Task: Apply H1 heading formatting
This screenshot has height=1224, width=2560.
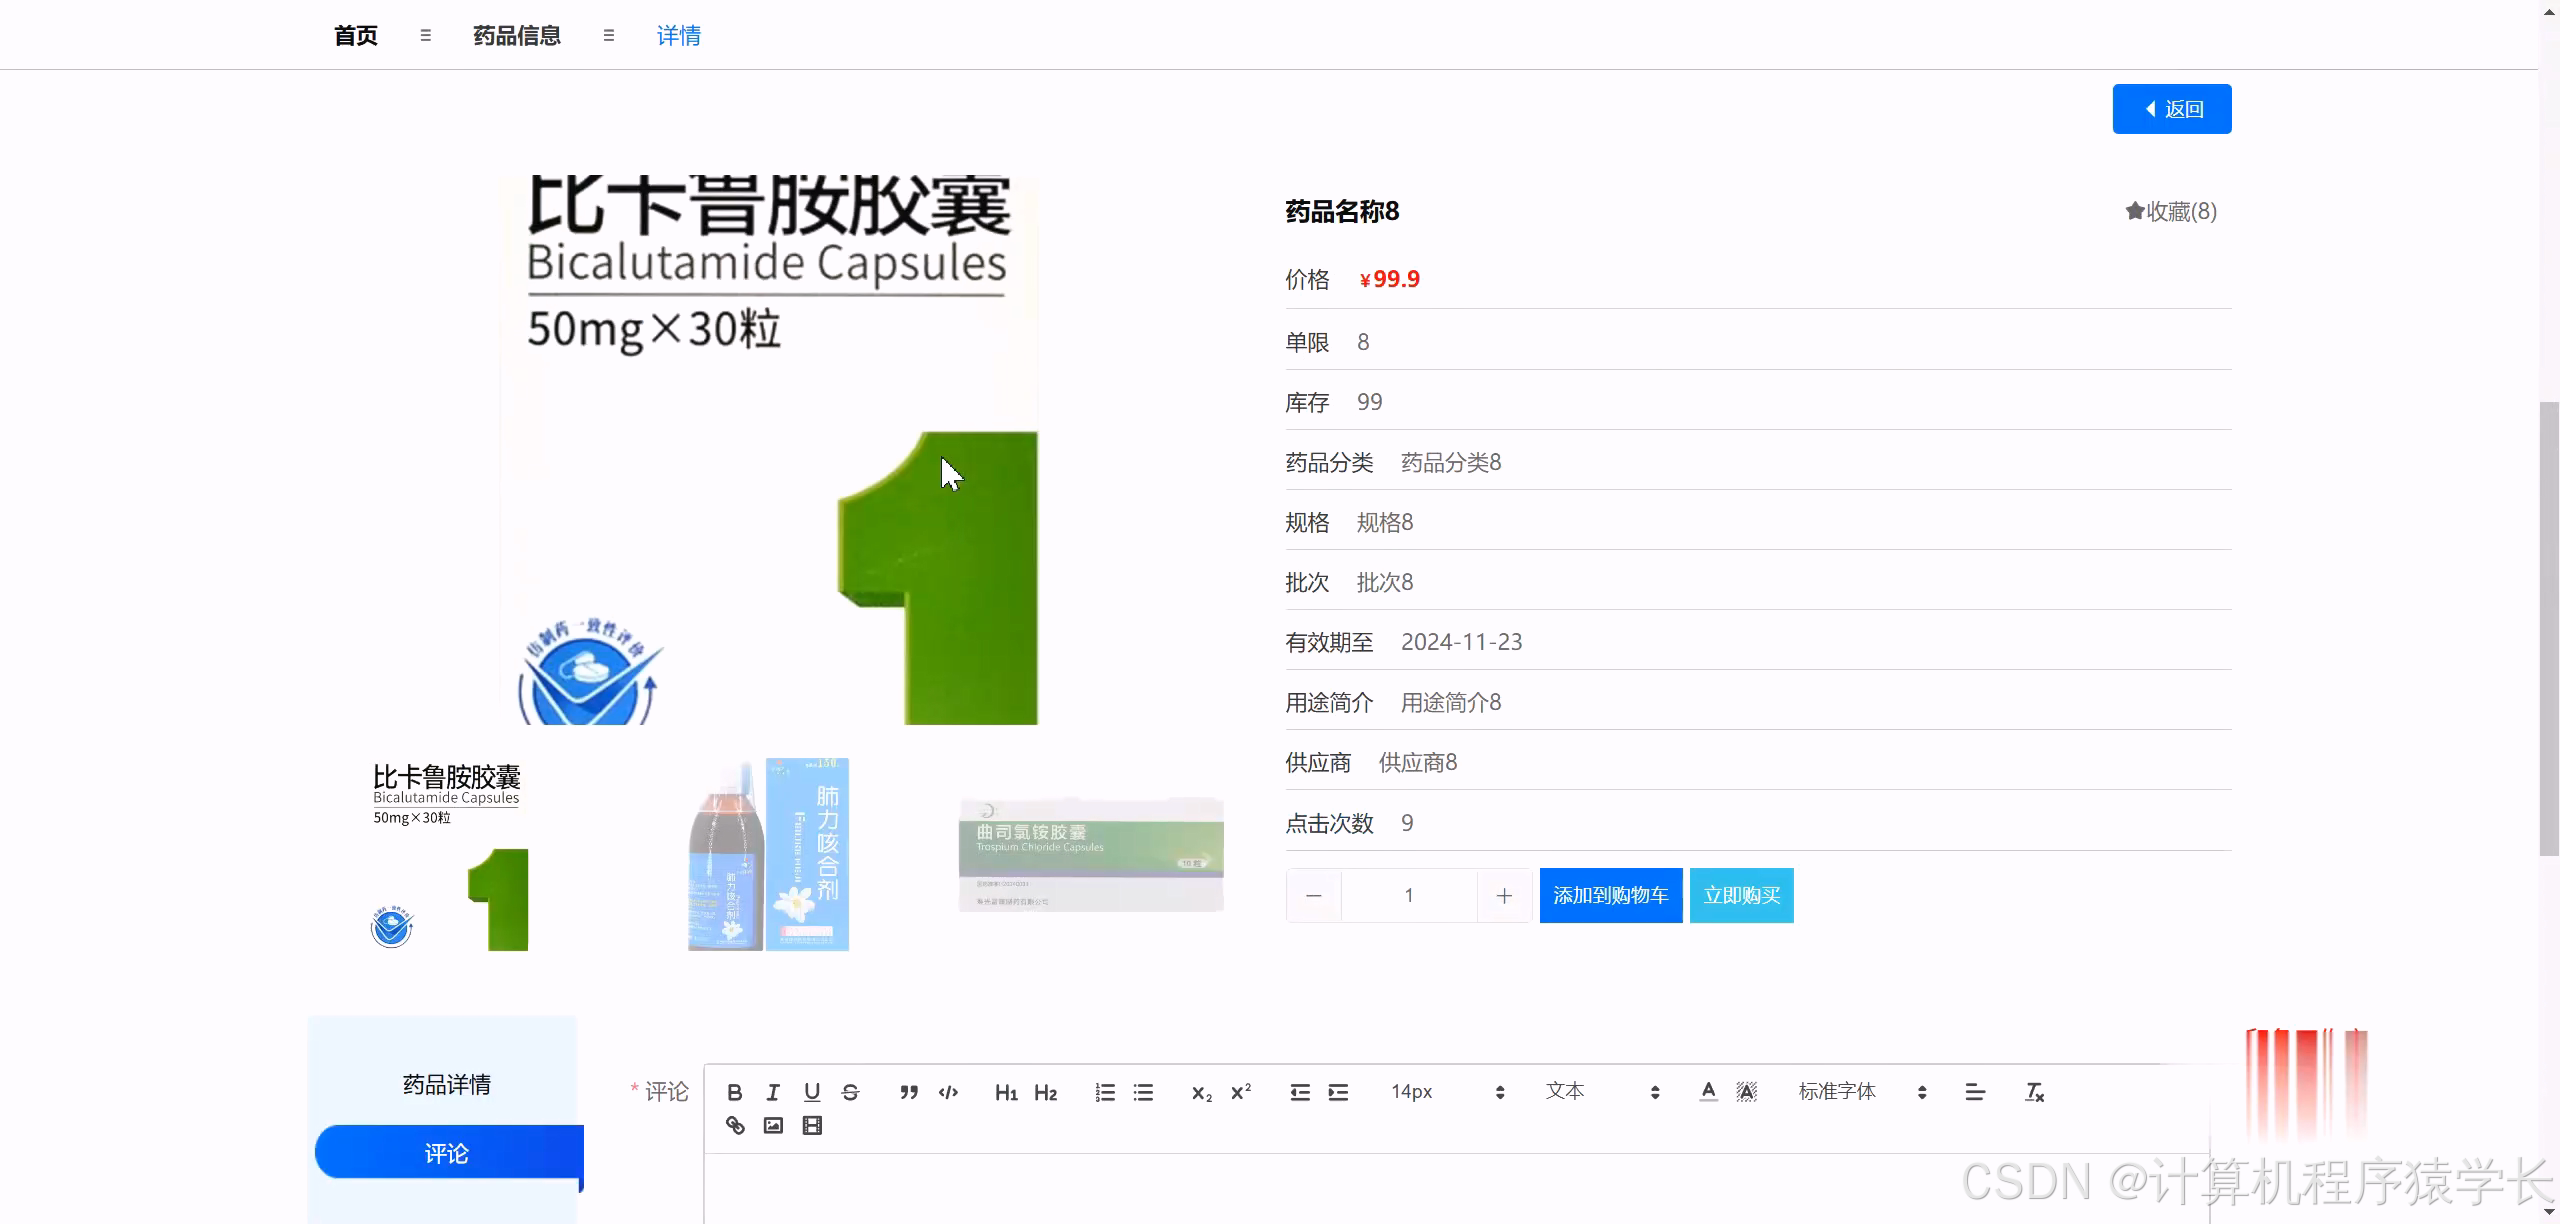Action: pos(1006,1092)
